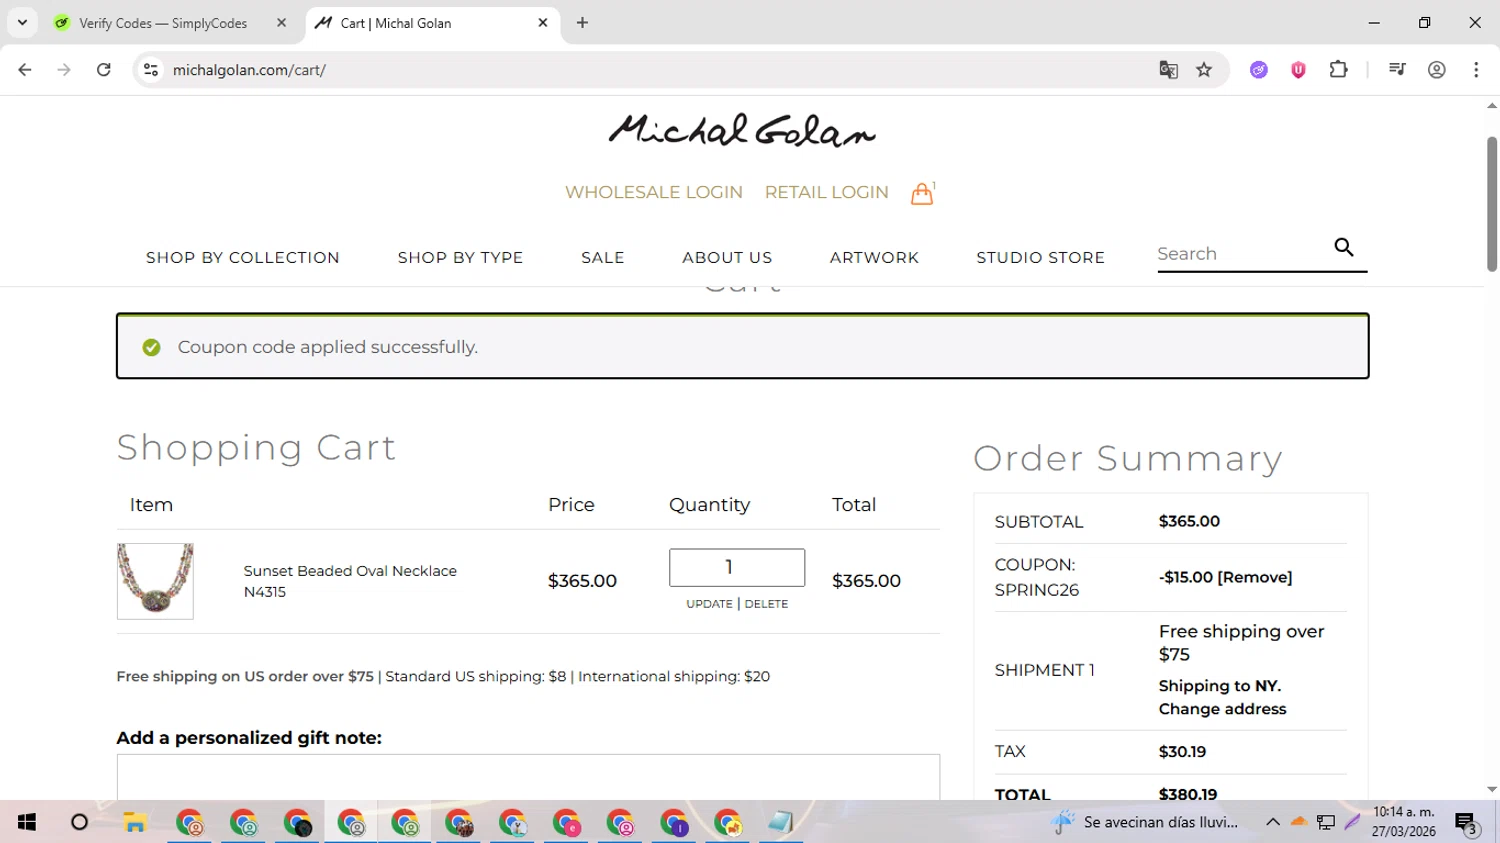The height and width of the screenshot is (843, 1500).
Task: Click the site Search field
Action: 1240,254
